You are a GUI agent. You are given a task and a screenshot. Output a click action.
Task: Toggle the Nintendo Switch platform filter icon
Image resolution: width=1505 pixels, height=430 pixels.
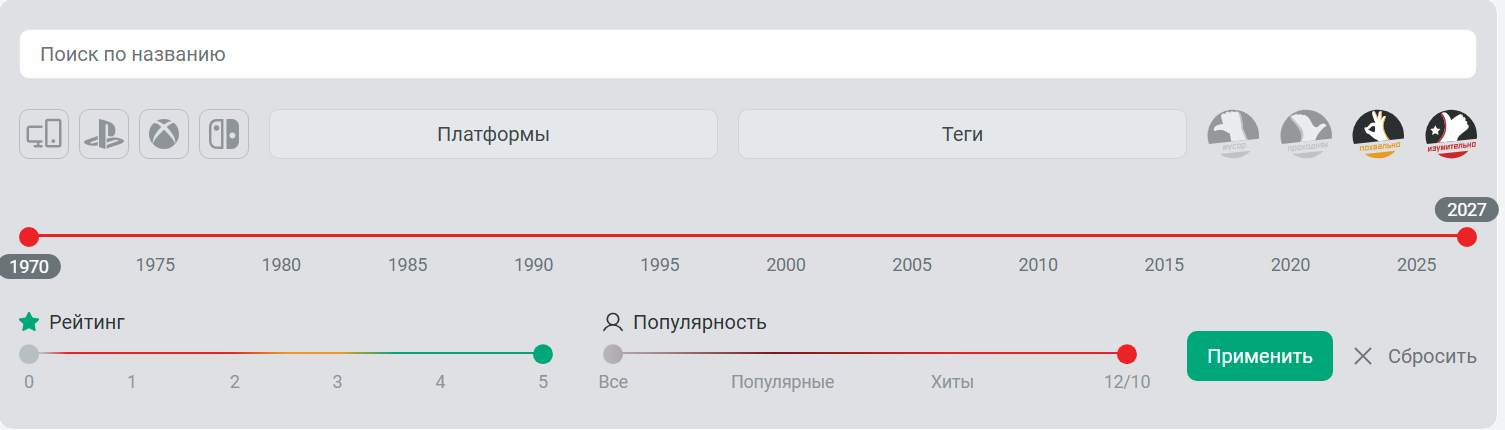pos(224,134)
